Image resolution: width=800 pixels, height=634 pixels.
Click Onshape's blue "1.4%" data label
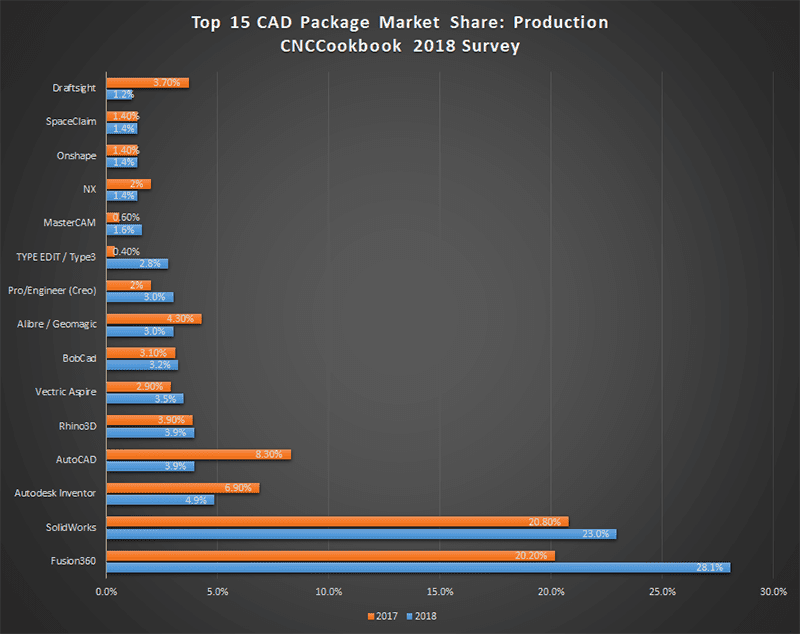point(124,162)
